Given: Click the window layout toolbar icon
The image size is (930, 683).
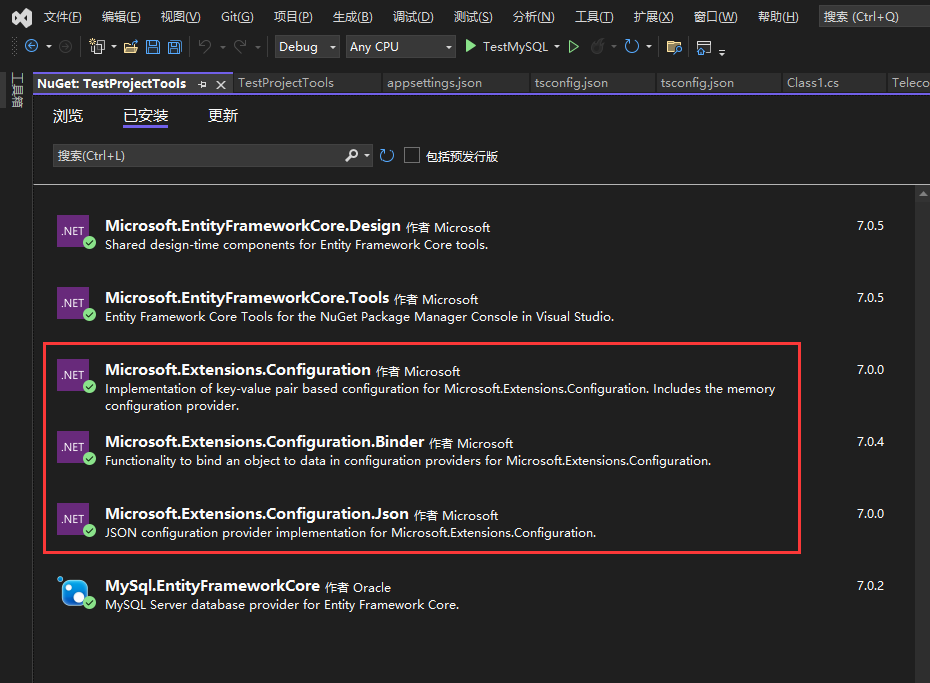Looking at the screenshot, I should click(x=704, y=47).
